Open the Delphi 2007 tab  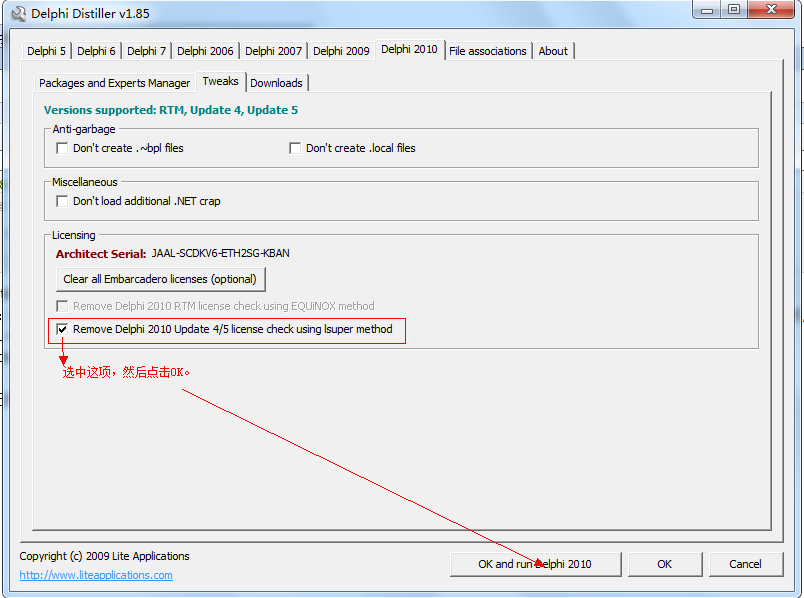273,51
